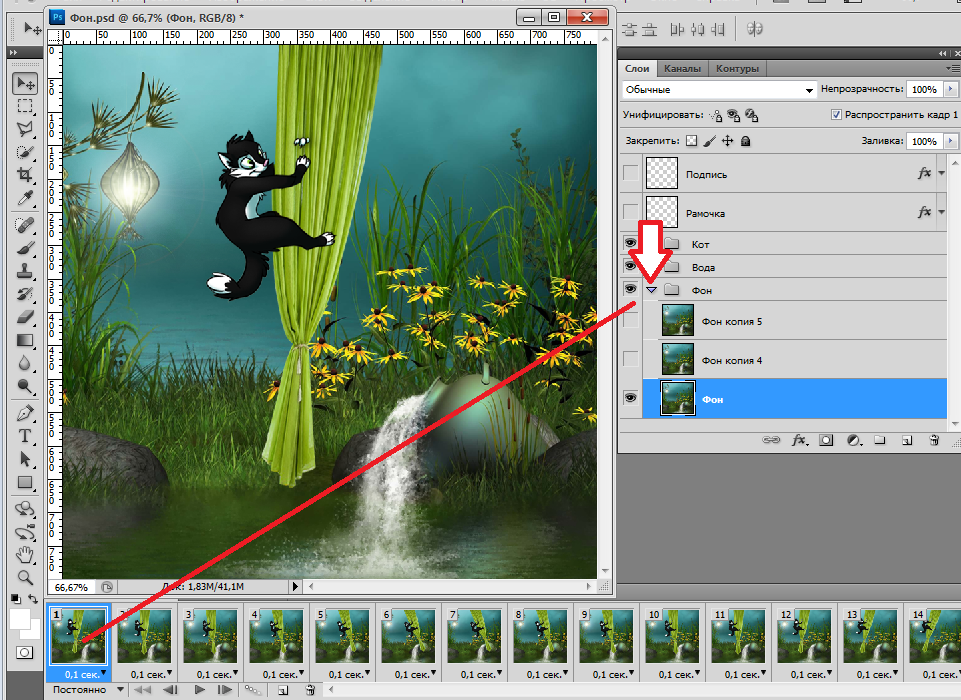This screenshot has height=700, width=961.
Task: Select the Eyedropper tool
Action: click(26, 198)
